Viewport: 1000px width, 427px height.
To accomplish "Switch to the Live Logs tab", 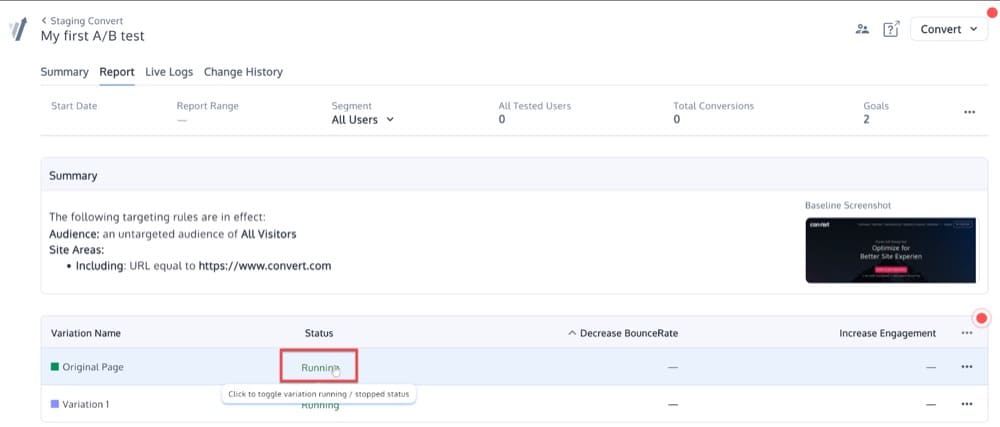I will pyautogui.click(x=168, y=72).
